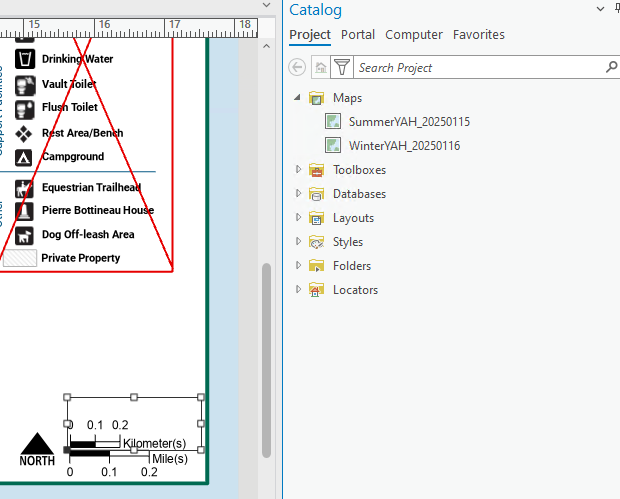Expand the Locators node
The width and height of the screenshot is (620, 499).
coord(299,289)
